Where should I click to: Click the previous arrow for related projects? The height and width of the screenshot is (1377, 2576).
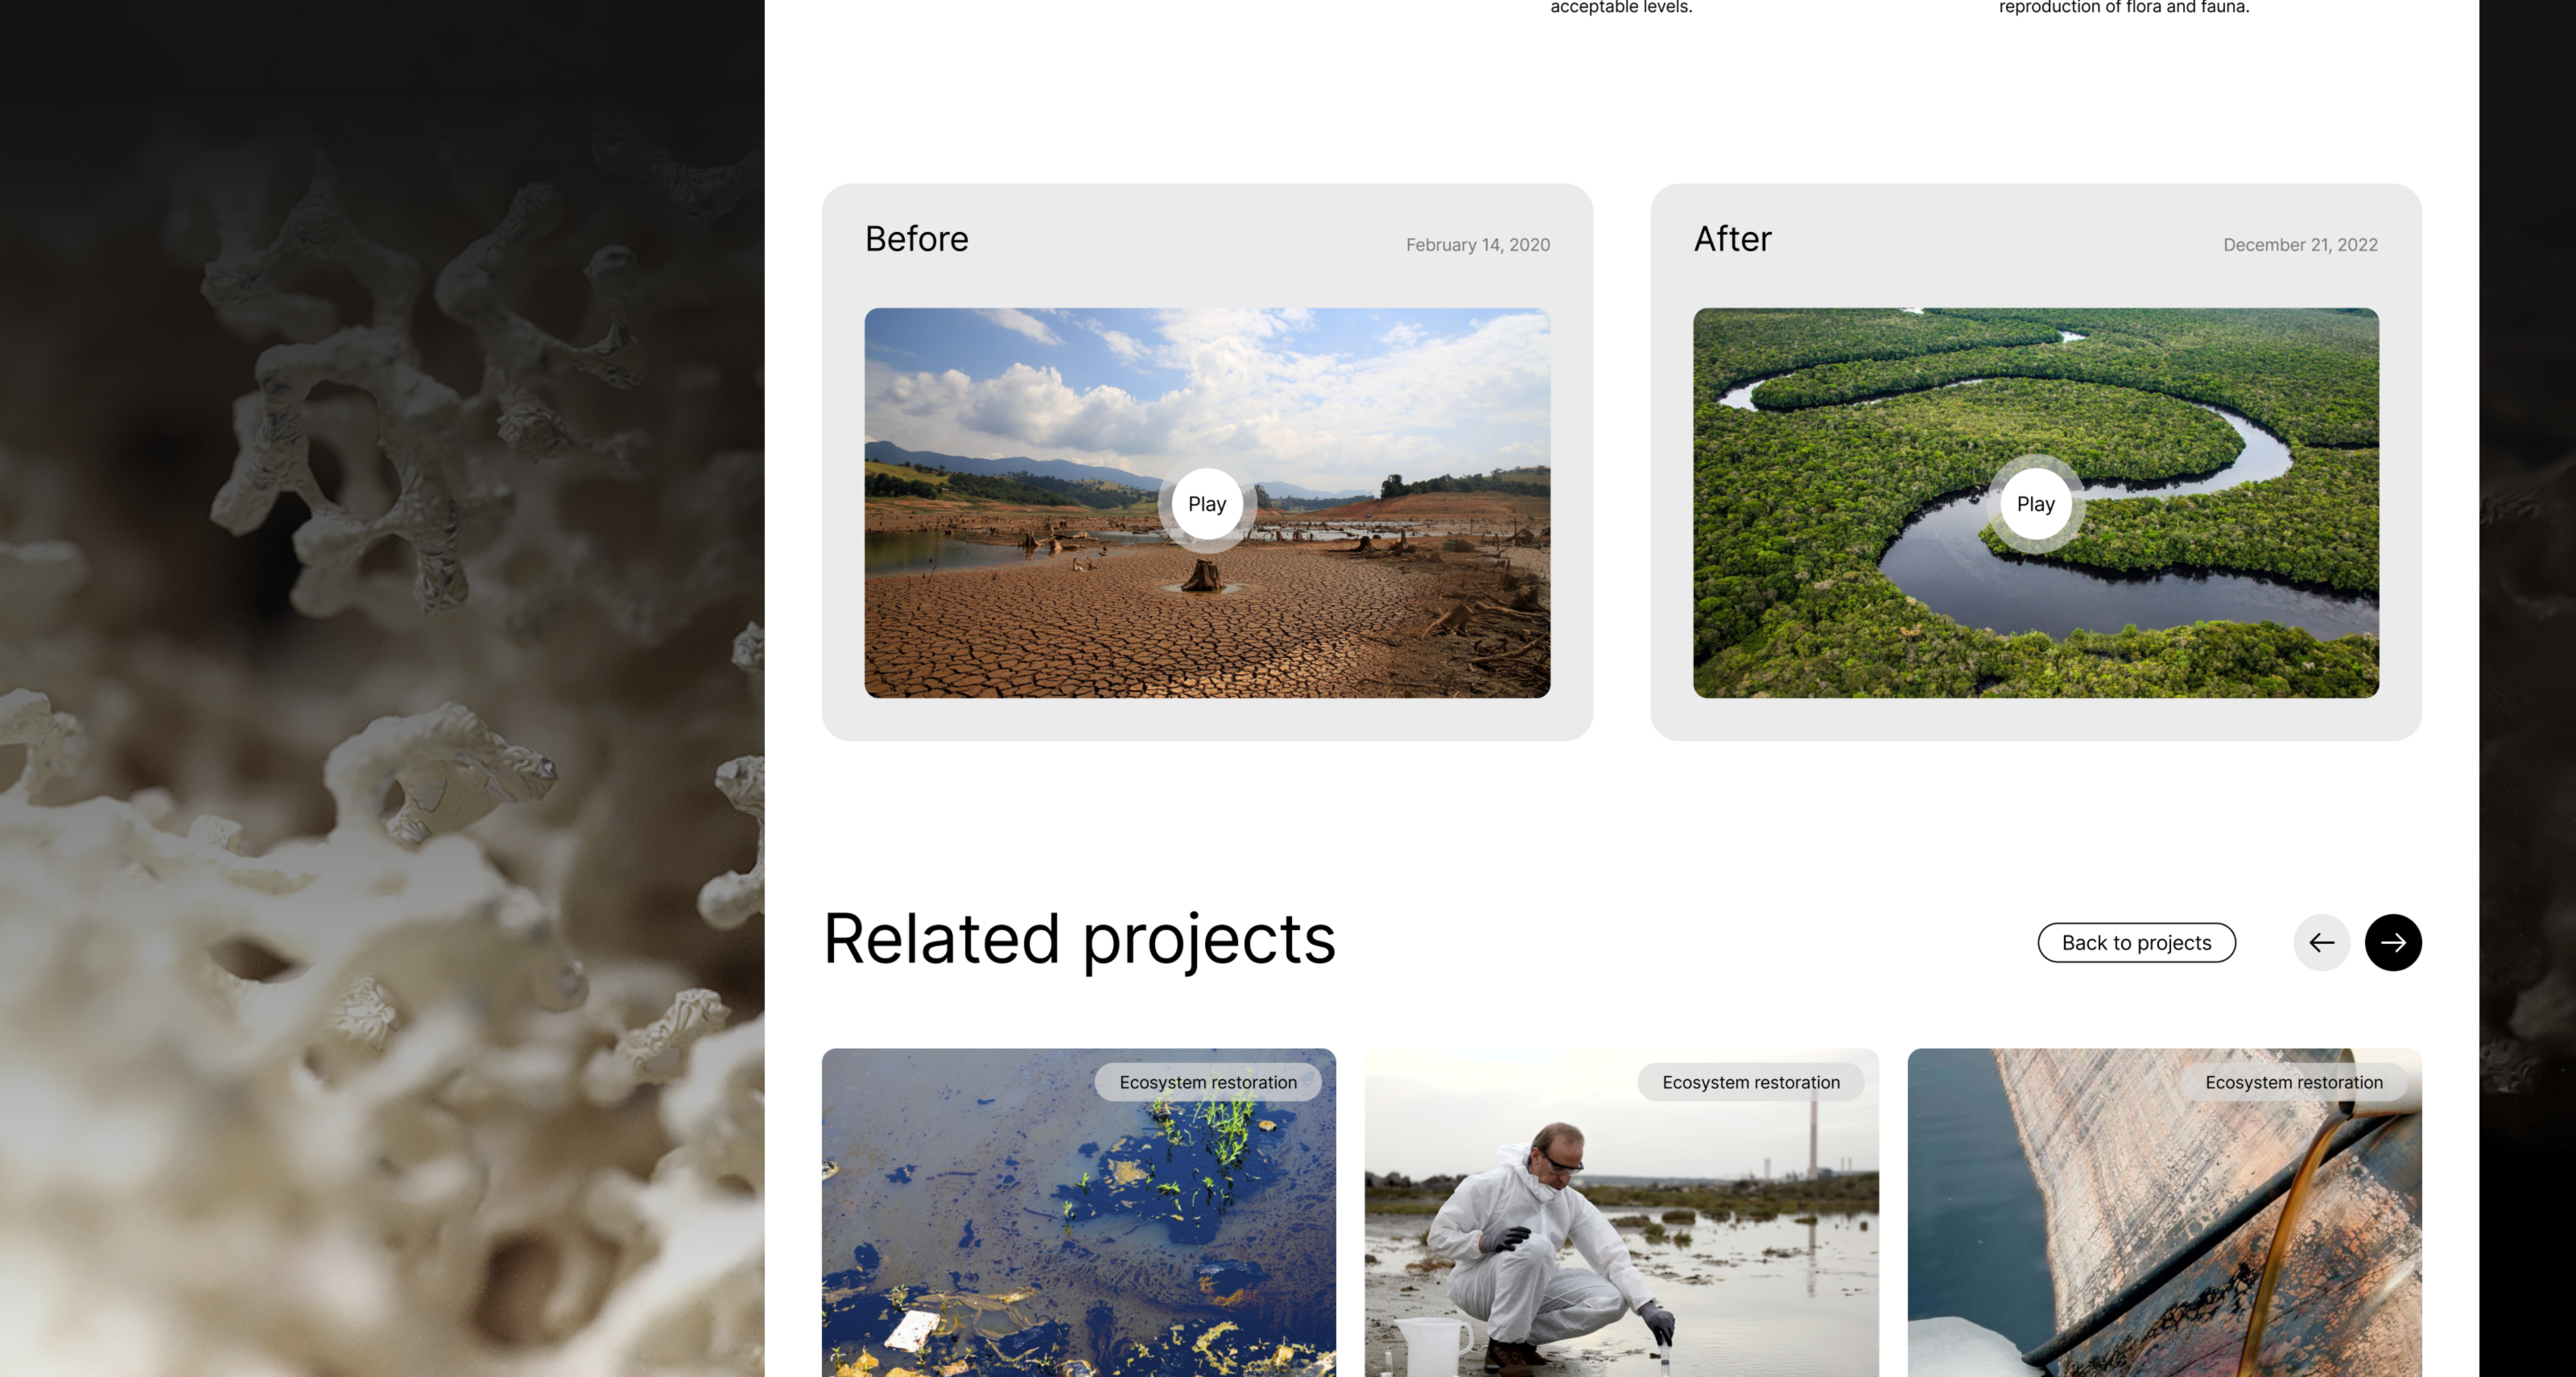(2321, 942)
